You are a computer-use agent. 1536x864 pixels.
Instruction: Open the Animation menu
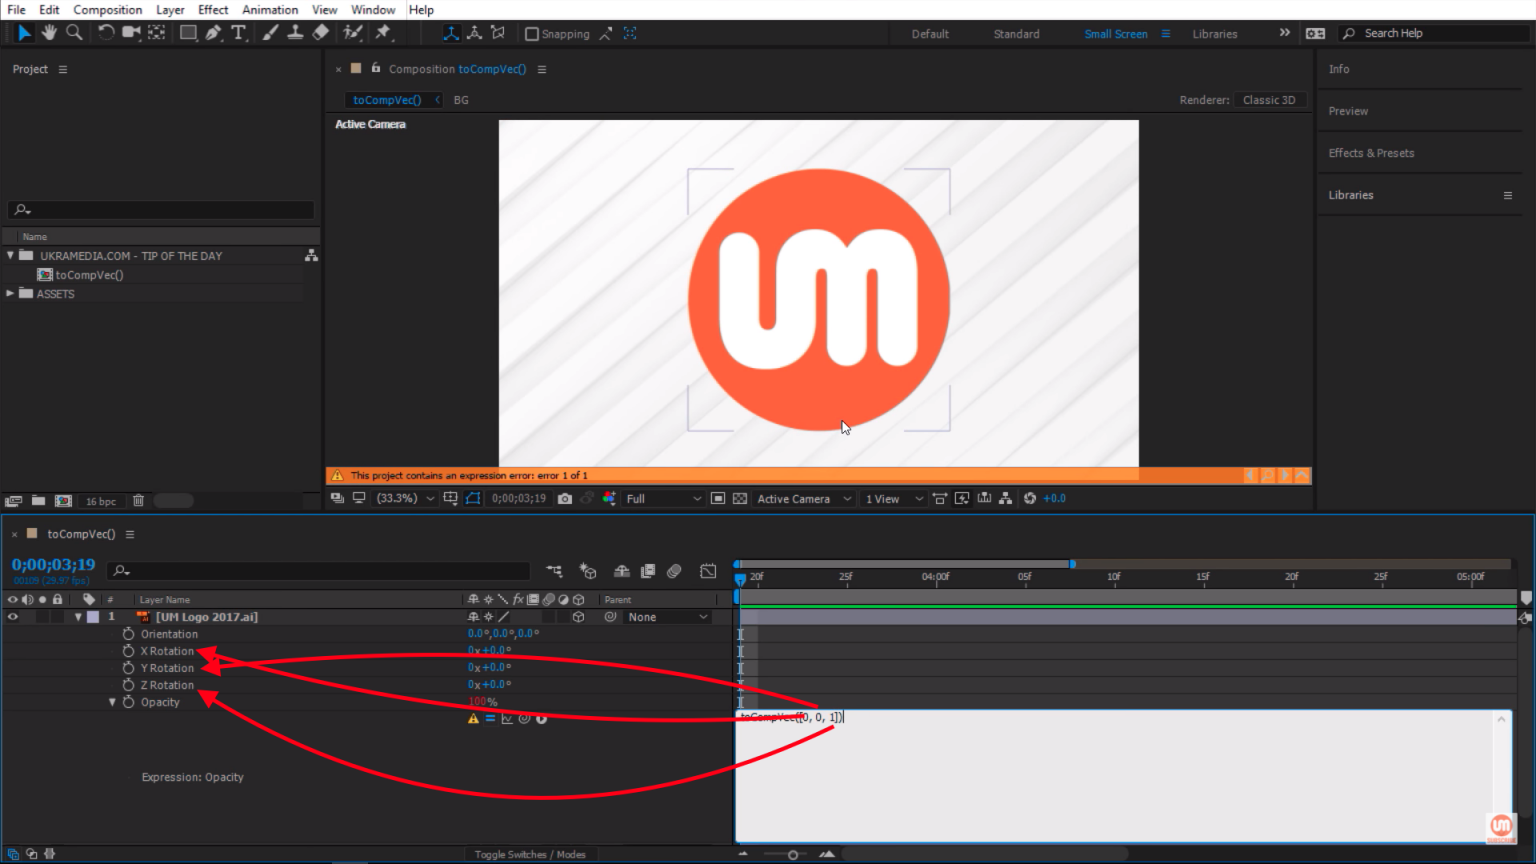click(270, 10)
